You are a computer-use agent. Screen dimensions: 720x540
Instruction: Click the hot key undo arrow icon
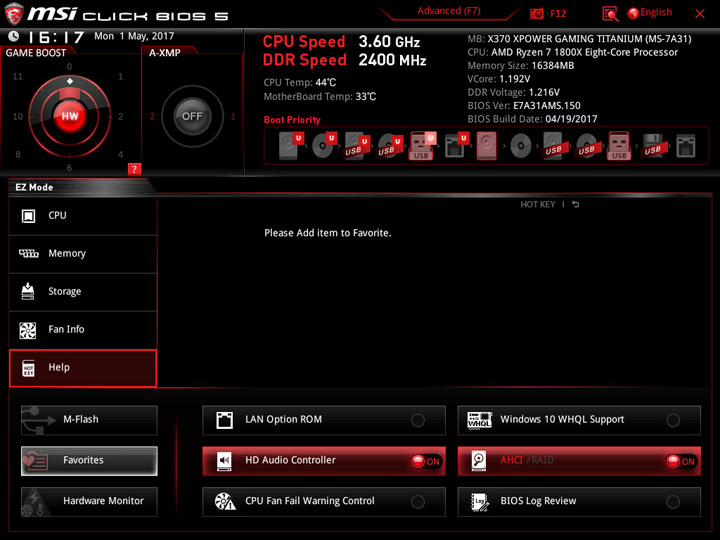(x=575, y=204)
